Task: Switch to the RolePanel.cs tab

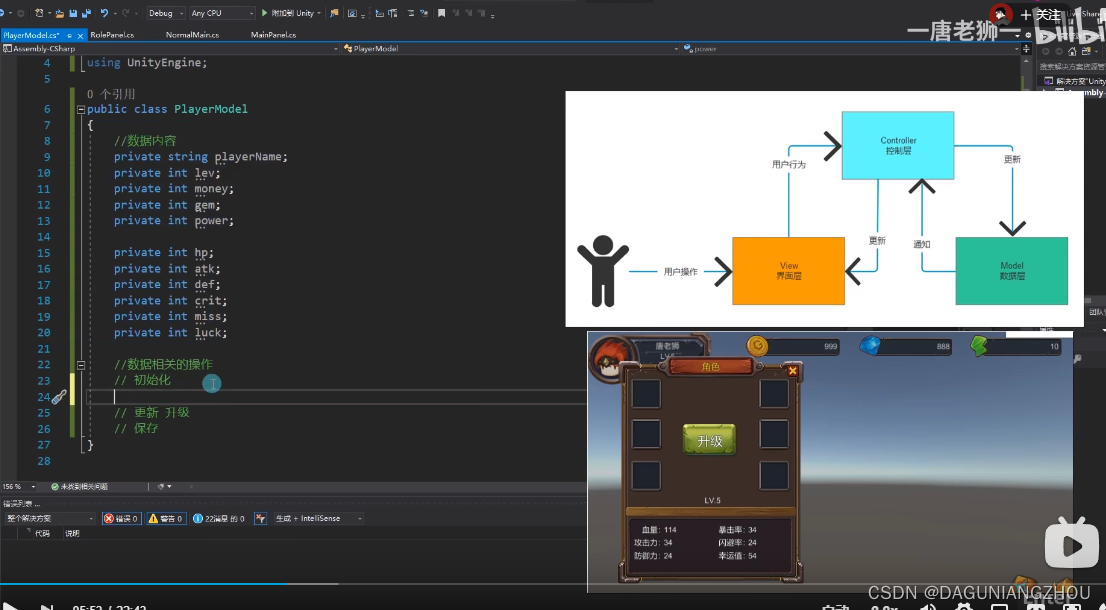Action: [x=112, y=35]
